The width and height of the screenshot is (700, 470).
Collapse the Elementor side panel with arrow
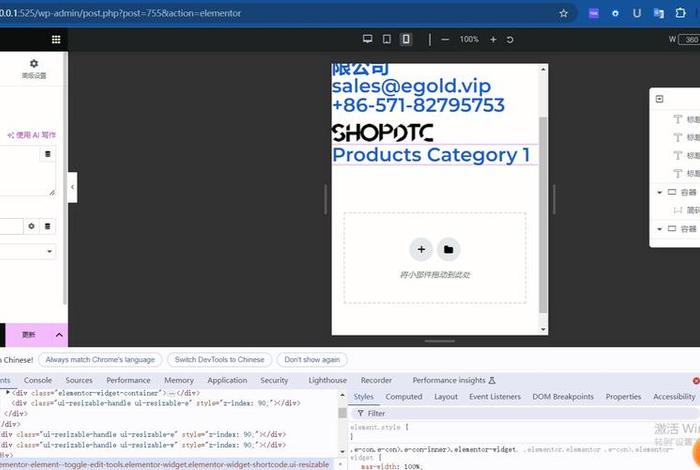click(72, 187)
